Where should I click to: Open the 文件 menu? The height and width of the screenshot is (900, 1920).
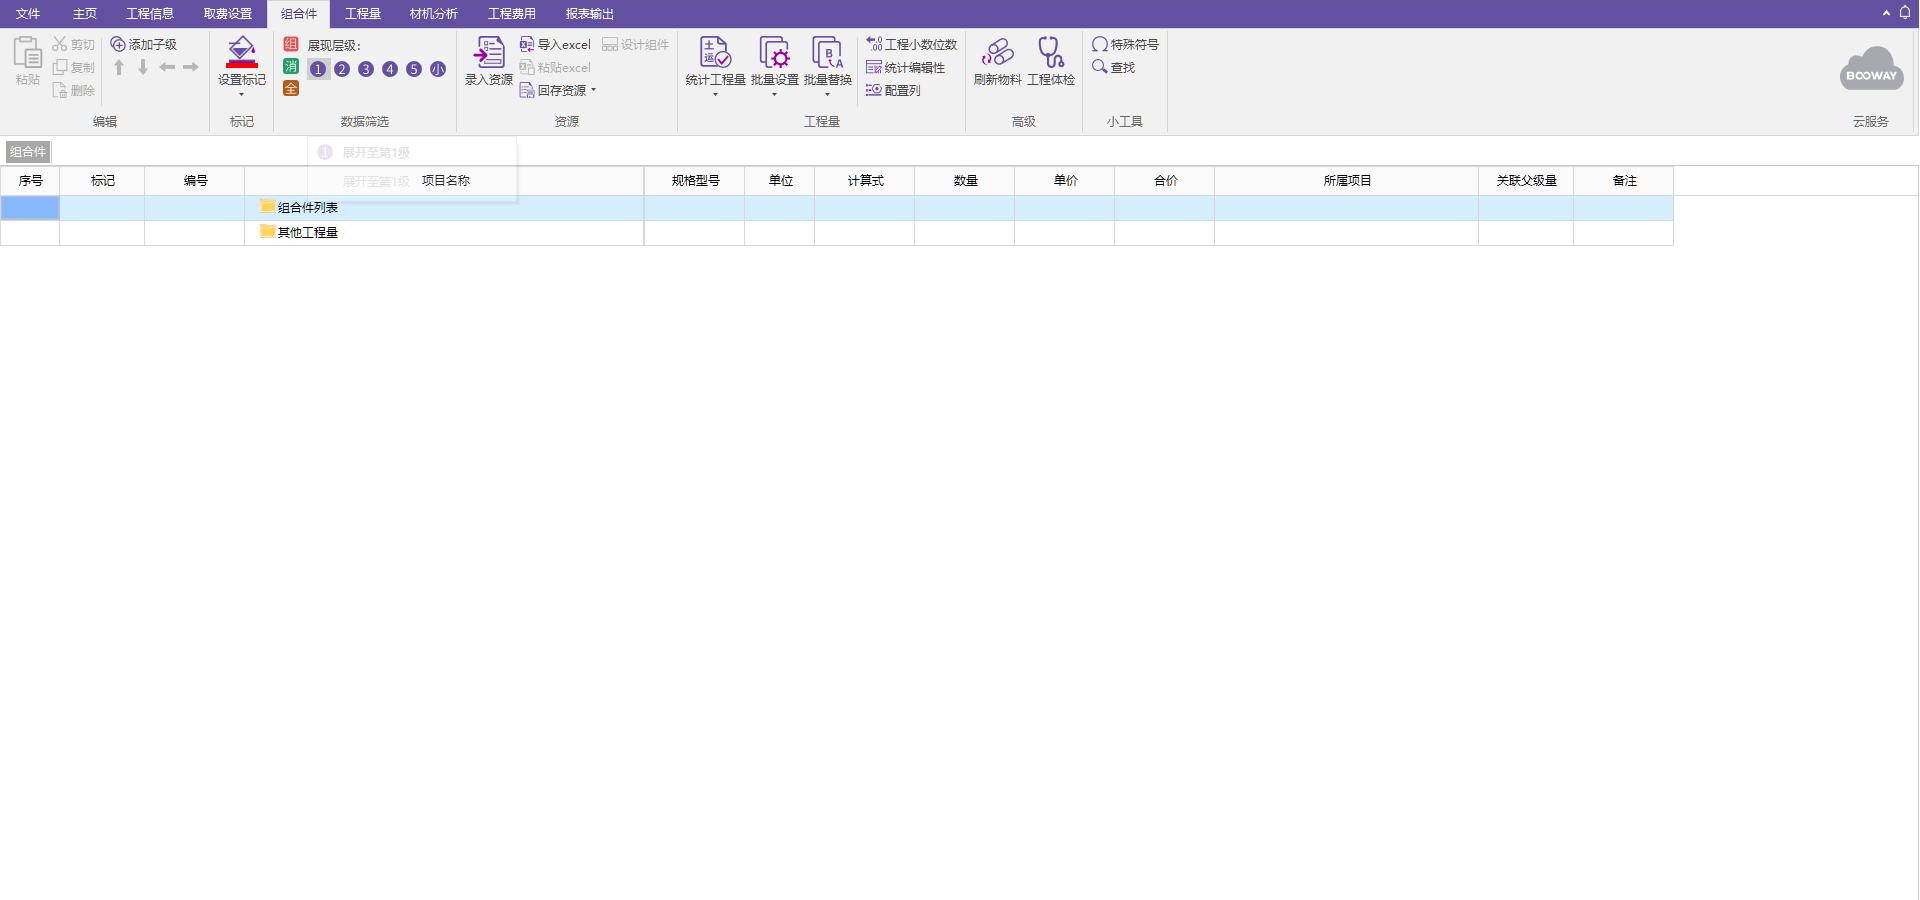28,14
